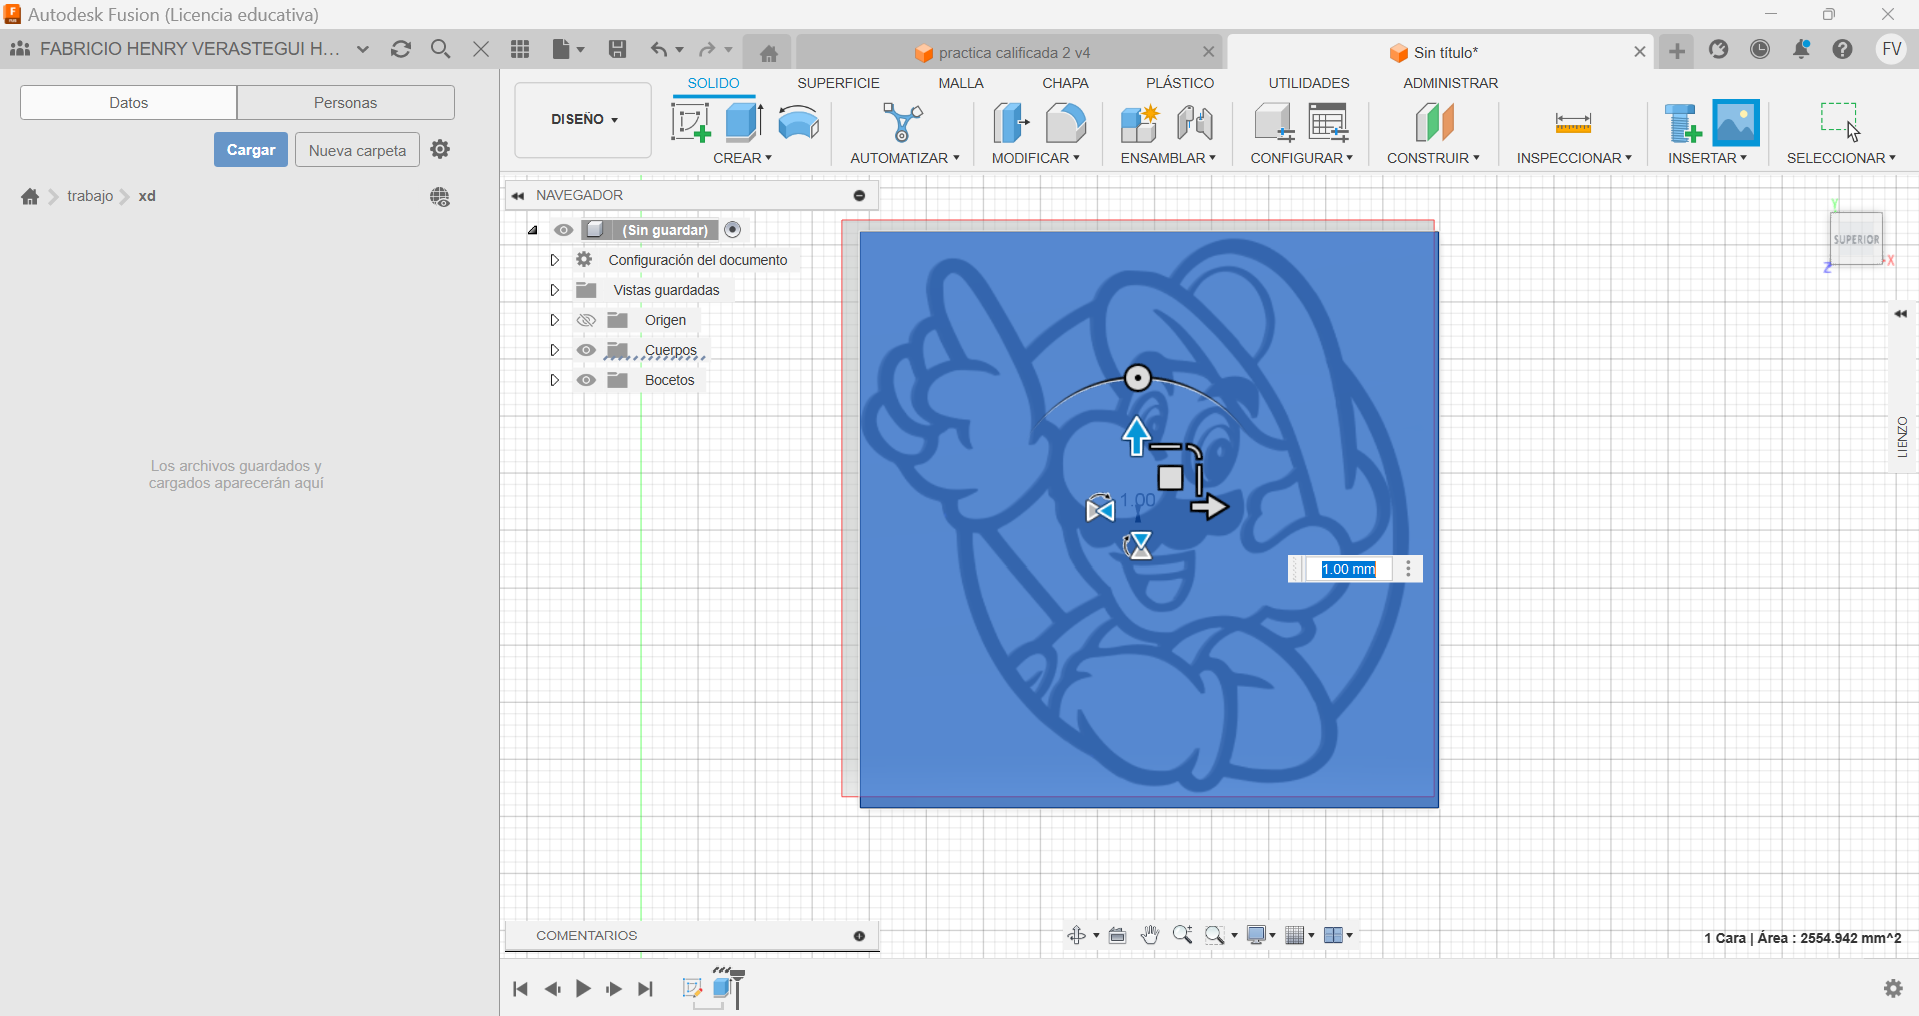Image resolution: width=1919 pixels, height=1016 pixels.
Task: Select the Create Sketch tool
Action: [x=690, y=124]
